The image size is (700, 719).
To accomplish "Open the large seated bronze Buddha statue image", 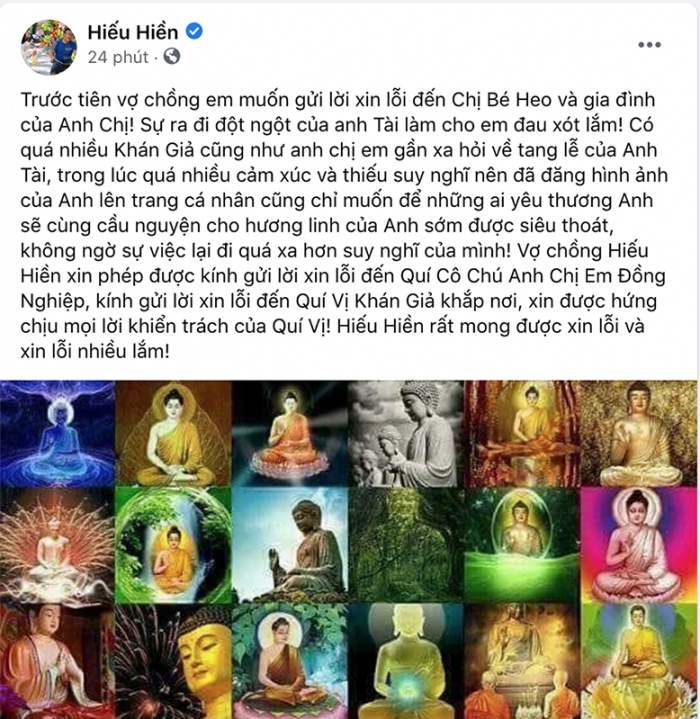I will pos(290,545).
